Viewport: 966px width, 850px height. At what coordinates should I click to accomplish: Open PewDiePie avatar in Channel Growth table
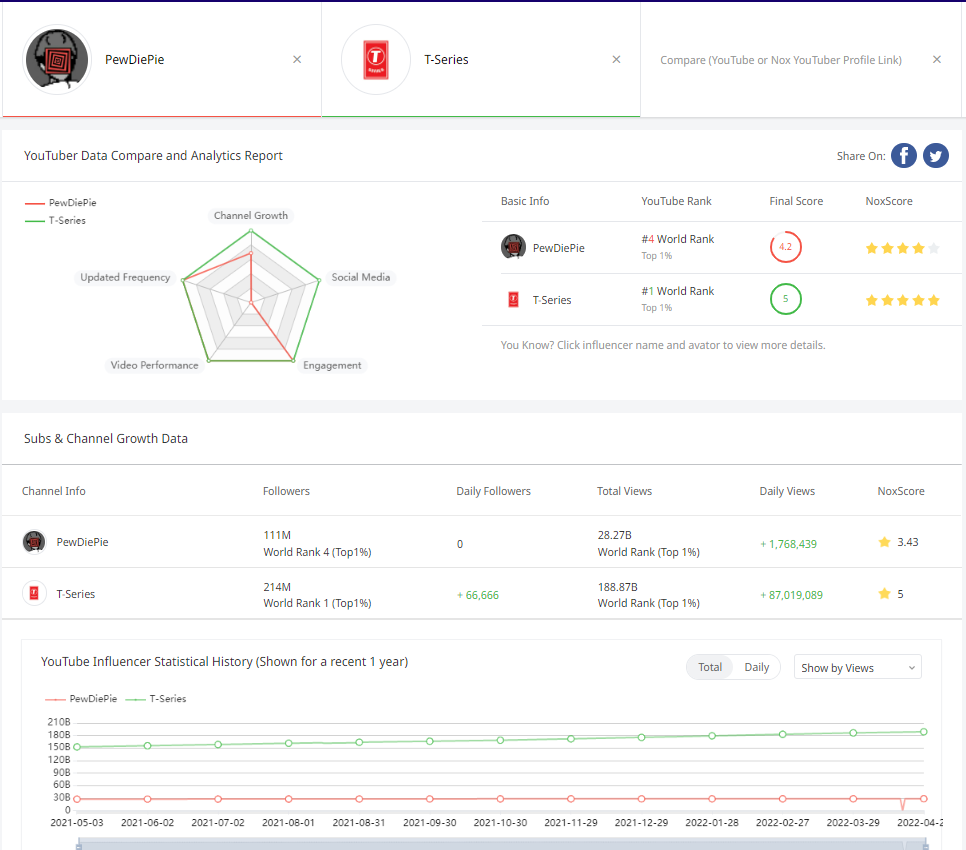click(34, 542)
